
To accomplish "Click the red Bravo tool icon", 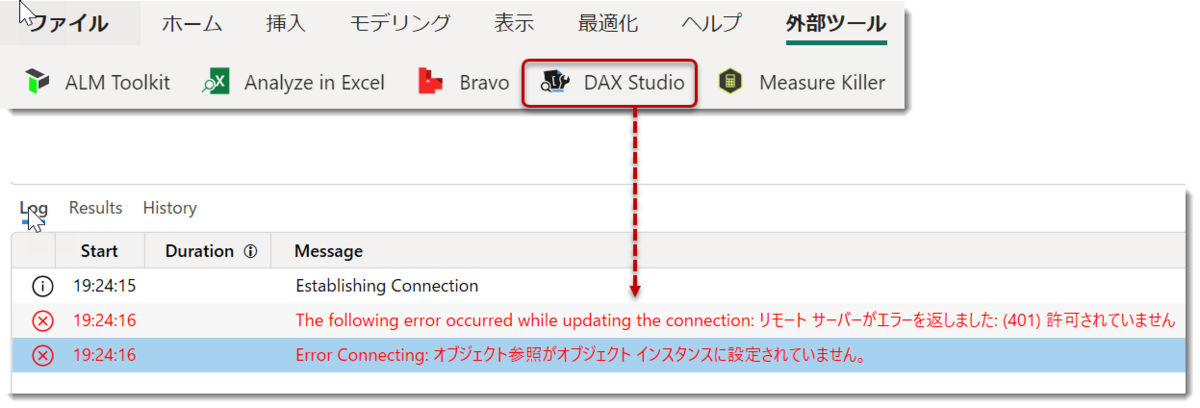I will point(431,83).
